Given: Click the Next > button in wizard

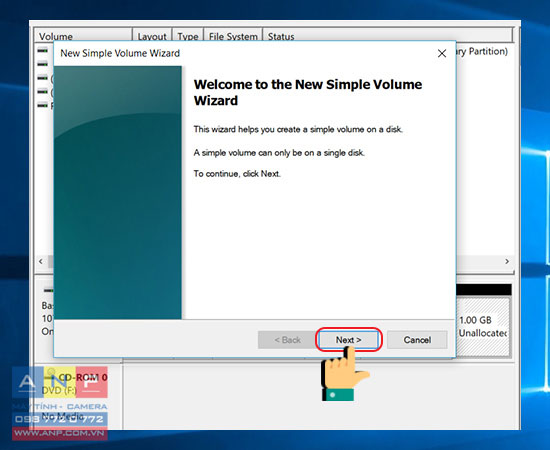Looking at the screenshot, I should click(348, 340).
